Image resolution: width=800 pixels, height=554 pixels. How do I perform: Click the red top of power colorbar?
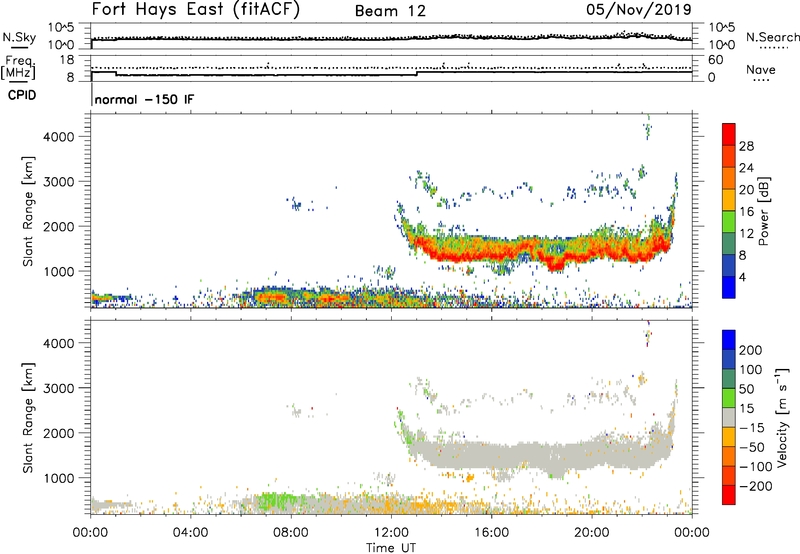(729, 134)
